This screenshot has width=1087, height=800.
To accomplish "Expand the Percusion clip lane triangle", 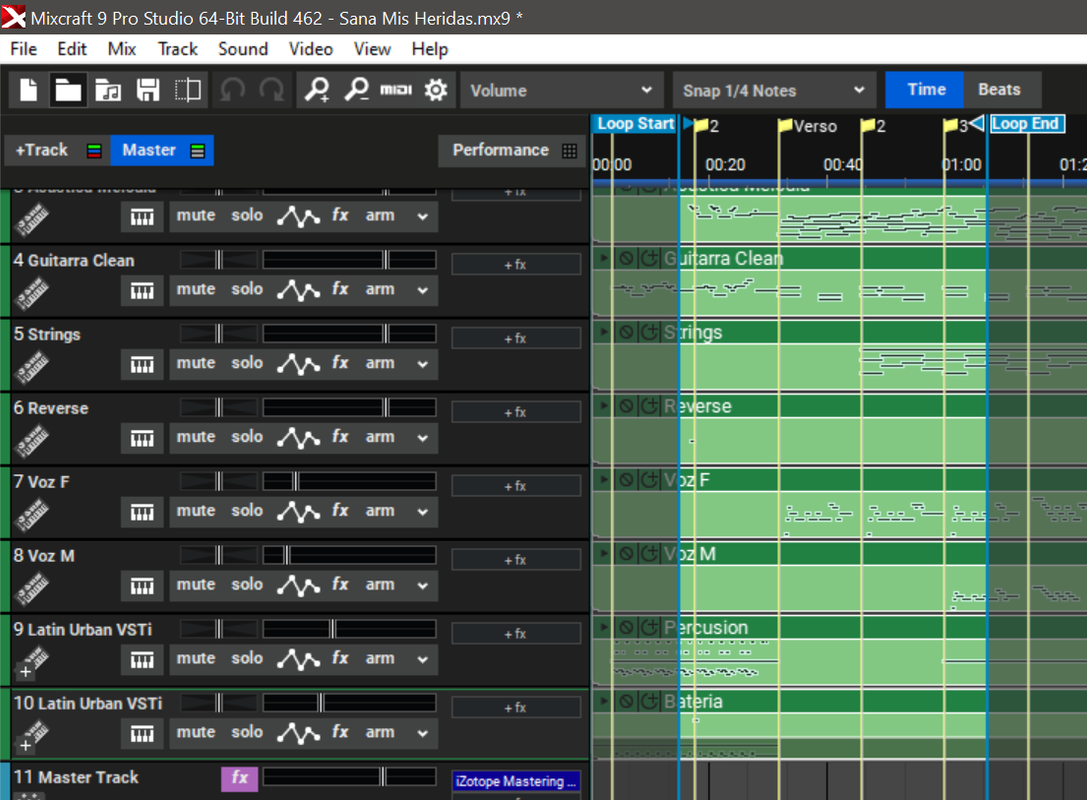I will pos(604,627).
